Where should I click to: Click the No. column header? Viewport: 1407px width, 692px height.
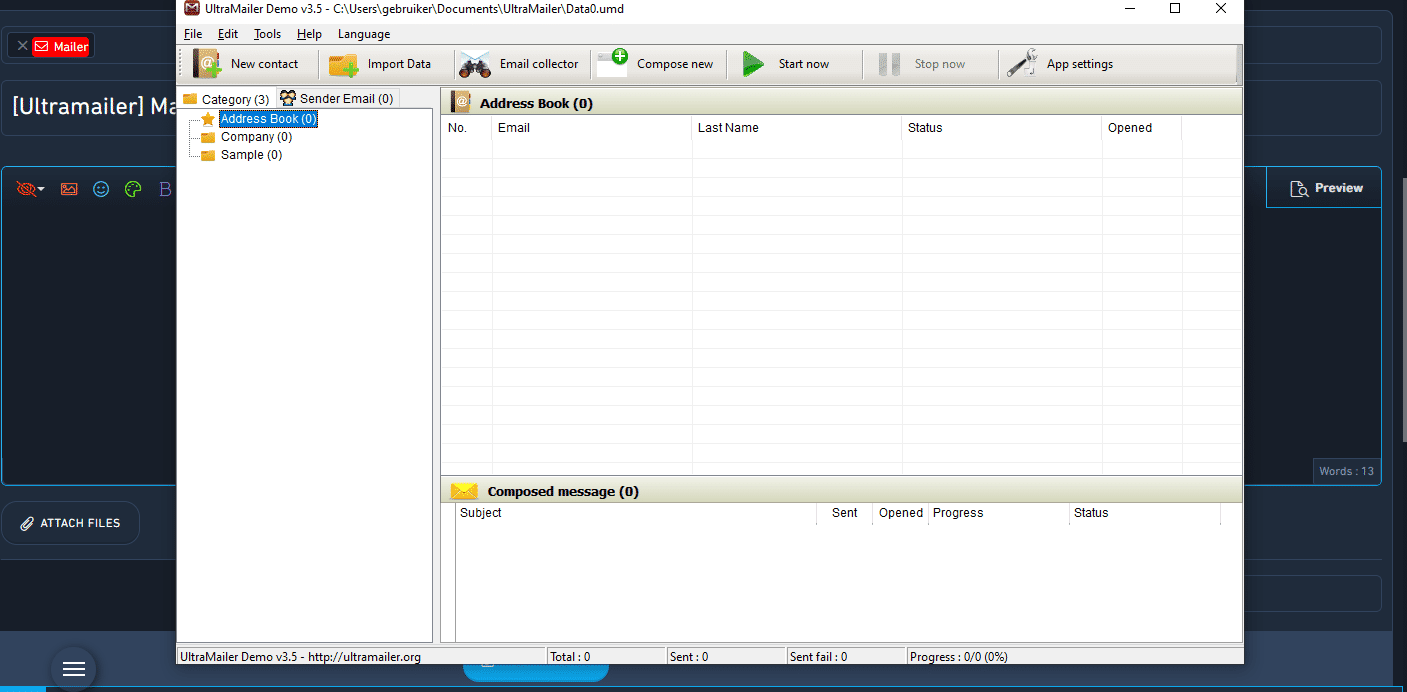point(467,128)
